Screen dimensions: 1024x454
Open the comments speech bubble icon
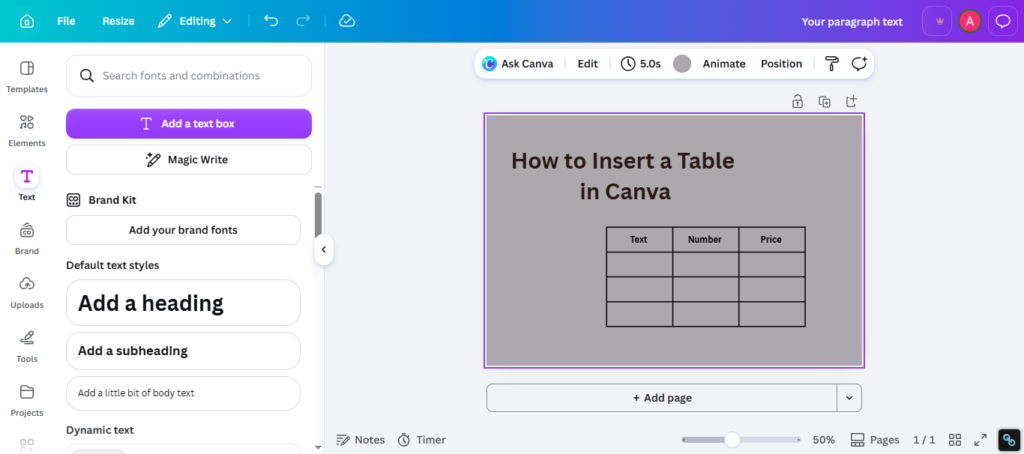point(1002,22)
